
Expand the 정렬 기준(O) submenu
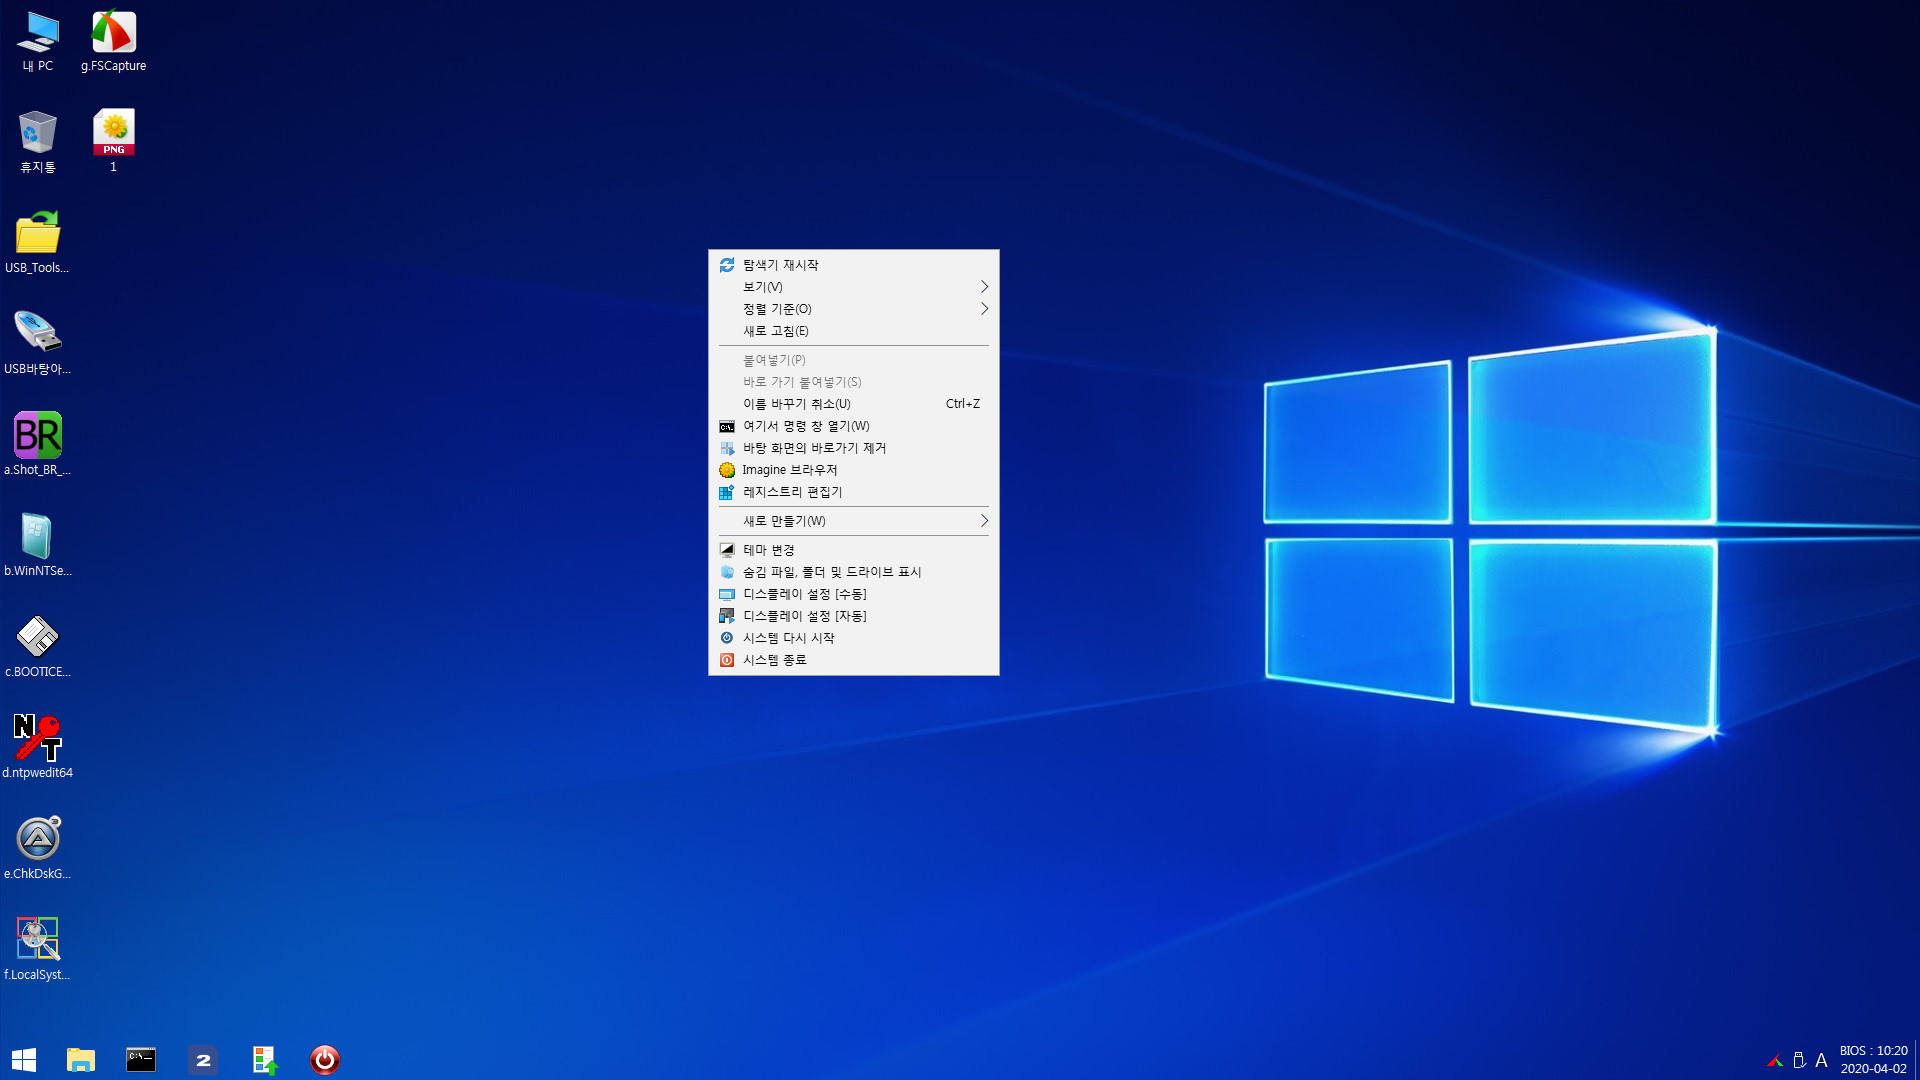854,309
